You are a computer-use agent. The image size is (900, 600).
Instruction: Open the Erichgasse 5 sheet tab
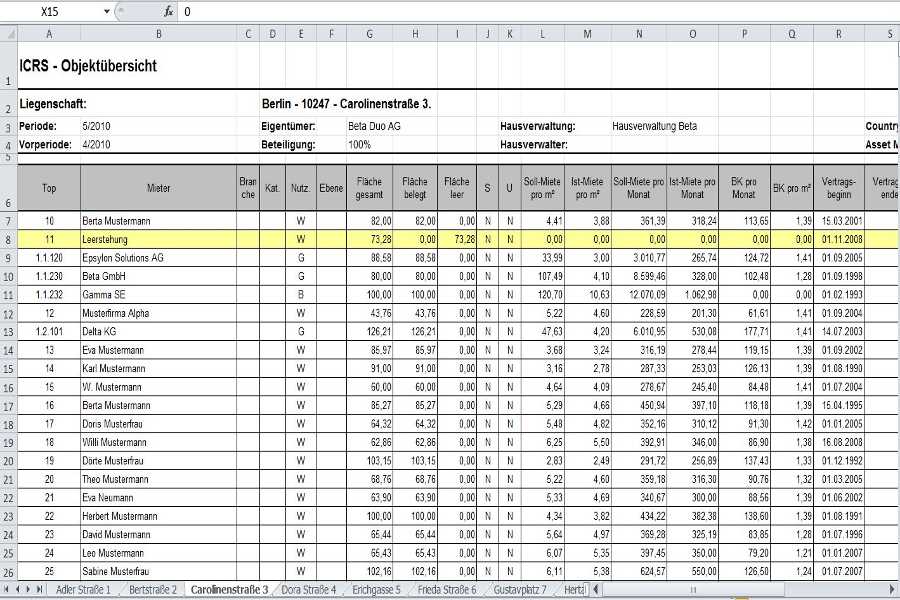tap(377, 590)
